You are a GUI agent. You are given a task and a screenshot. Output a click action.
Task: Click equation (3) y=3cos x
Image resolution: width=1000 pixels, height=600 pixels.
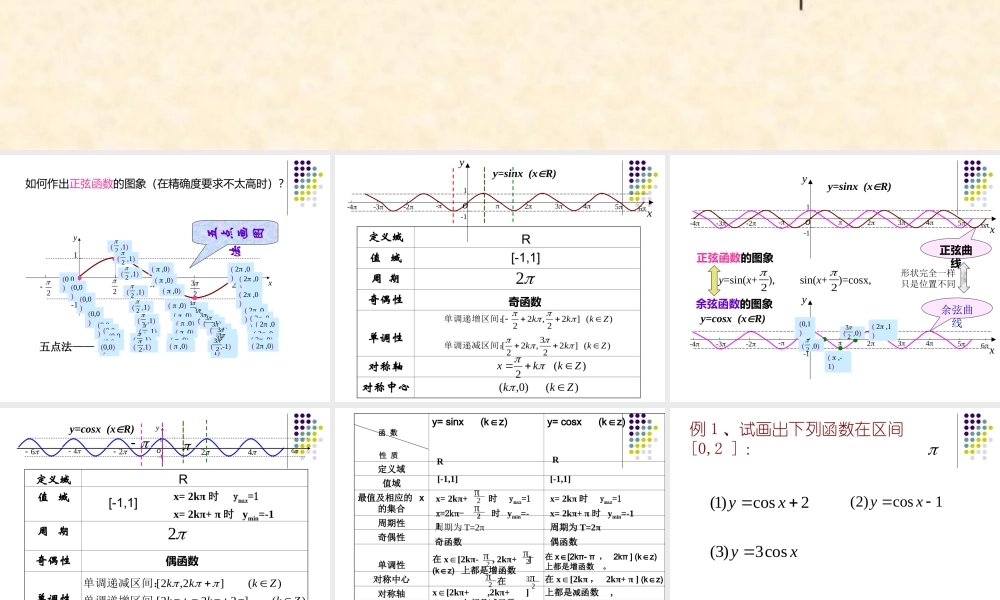754,552
